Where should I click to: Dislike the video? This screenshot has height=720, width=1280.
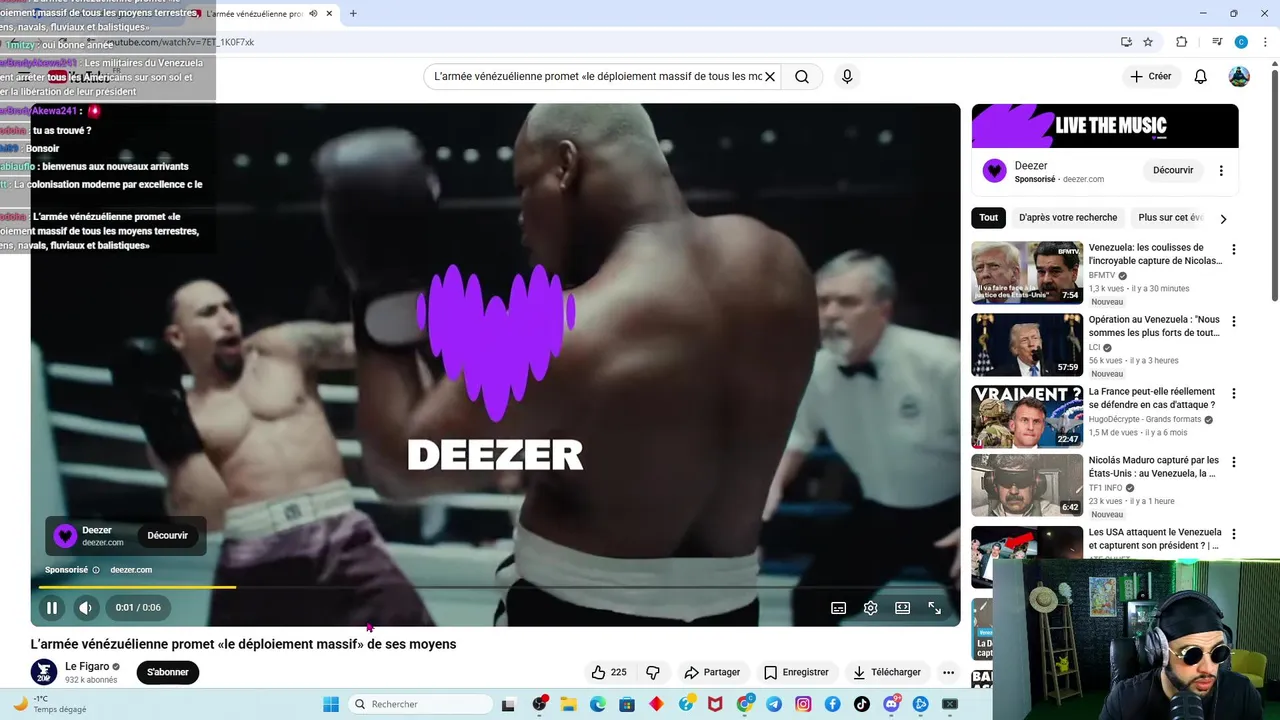click(x=653, y=672)
